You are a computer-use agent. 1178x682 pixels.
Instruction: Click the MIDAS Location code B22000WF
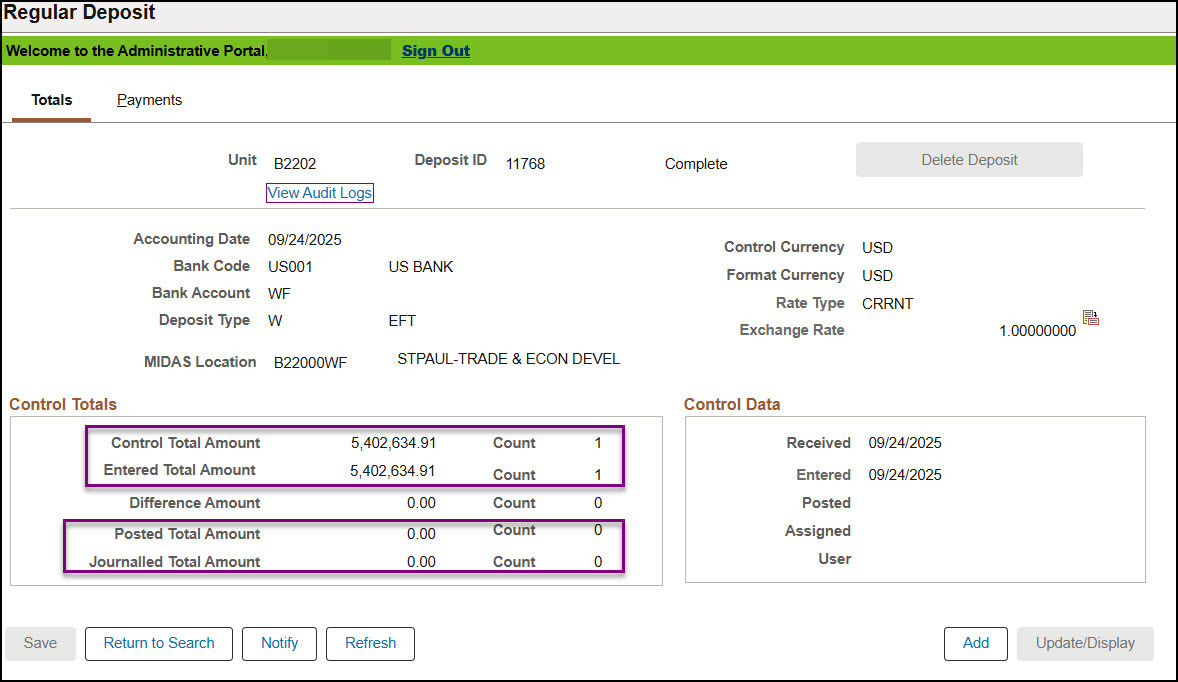tap(310, 363)
